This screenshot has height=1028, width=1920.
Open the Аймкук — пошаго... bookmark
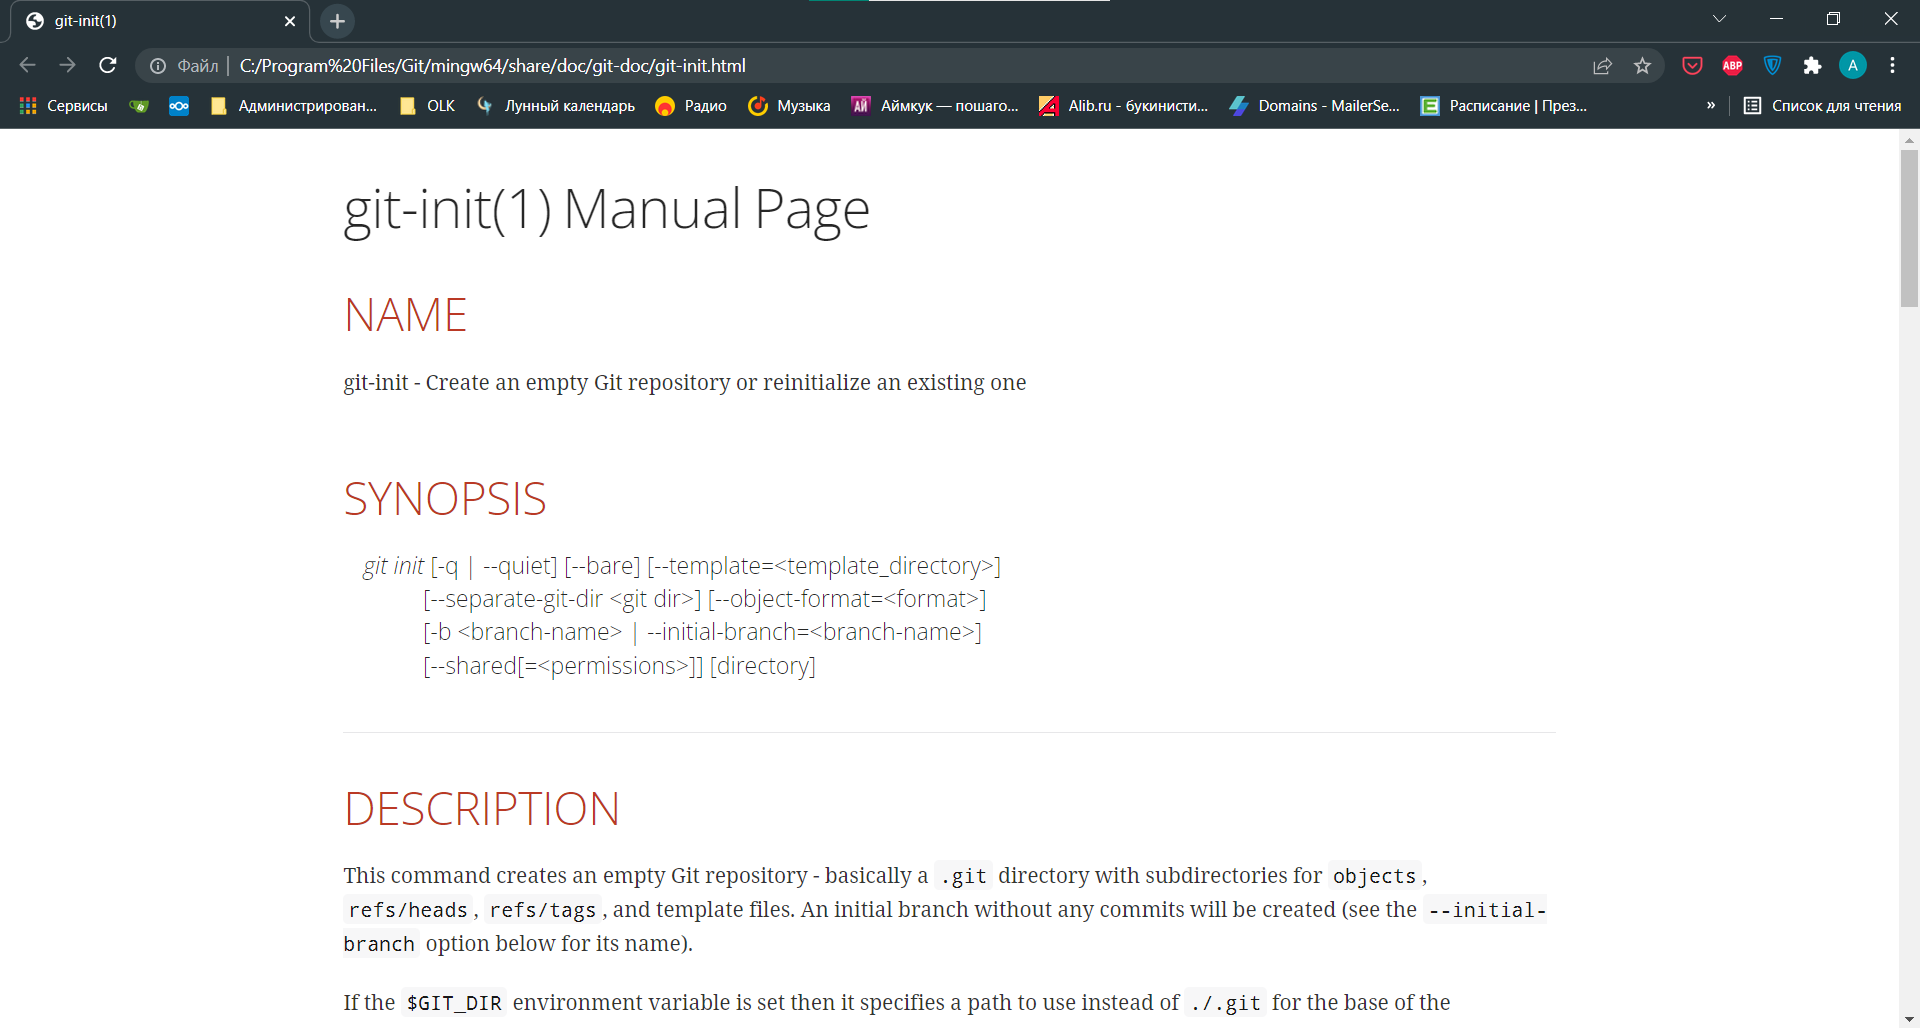(x=935, y=105)
